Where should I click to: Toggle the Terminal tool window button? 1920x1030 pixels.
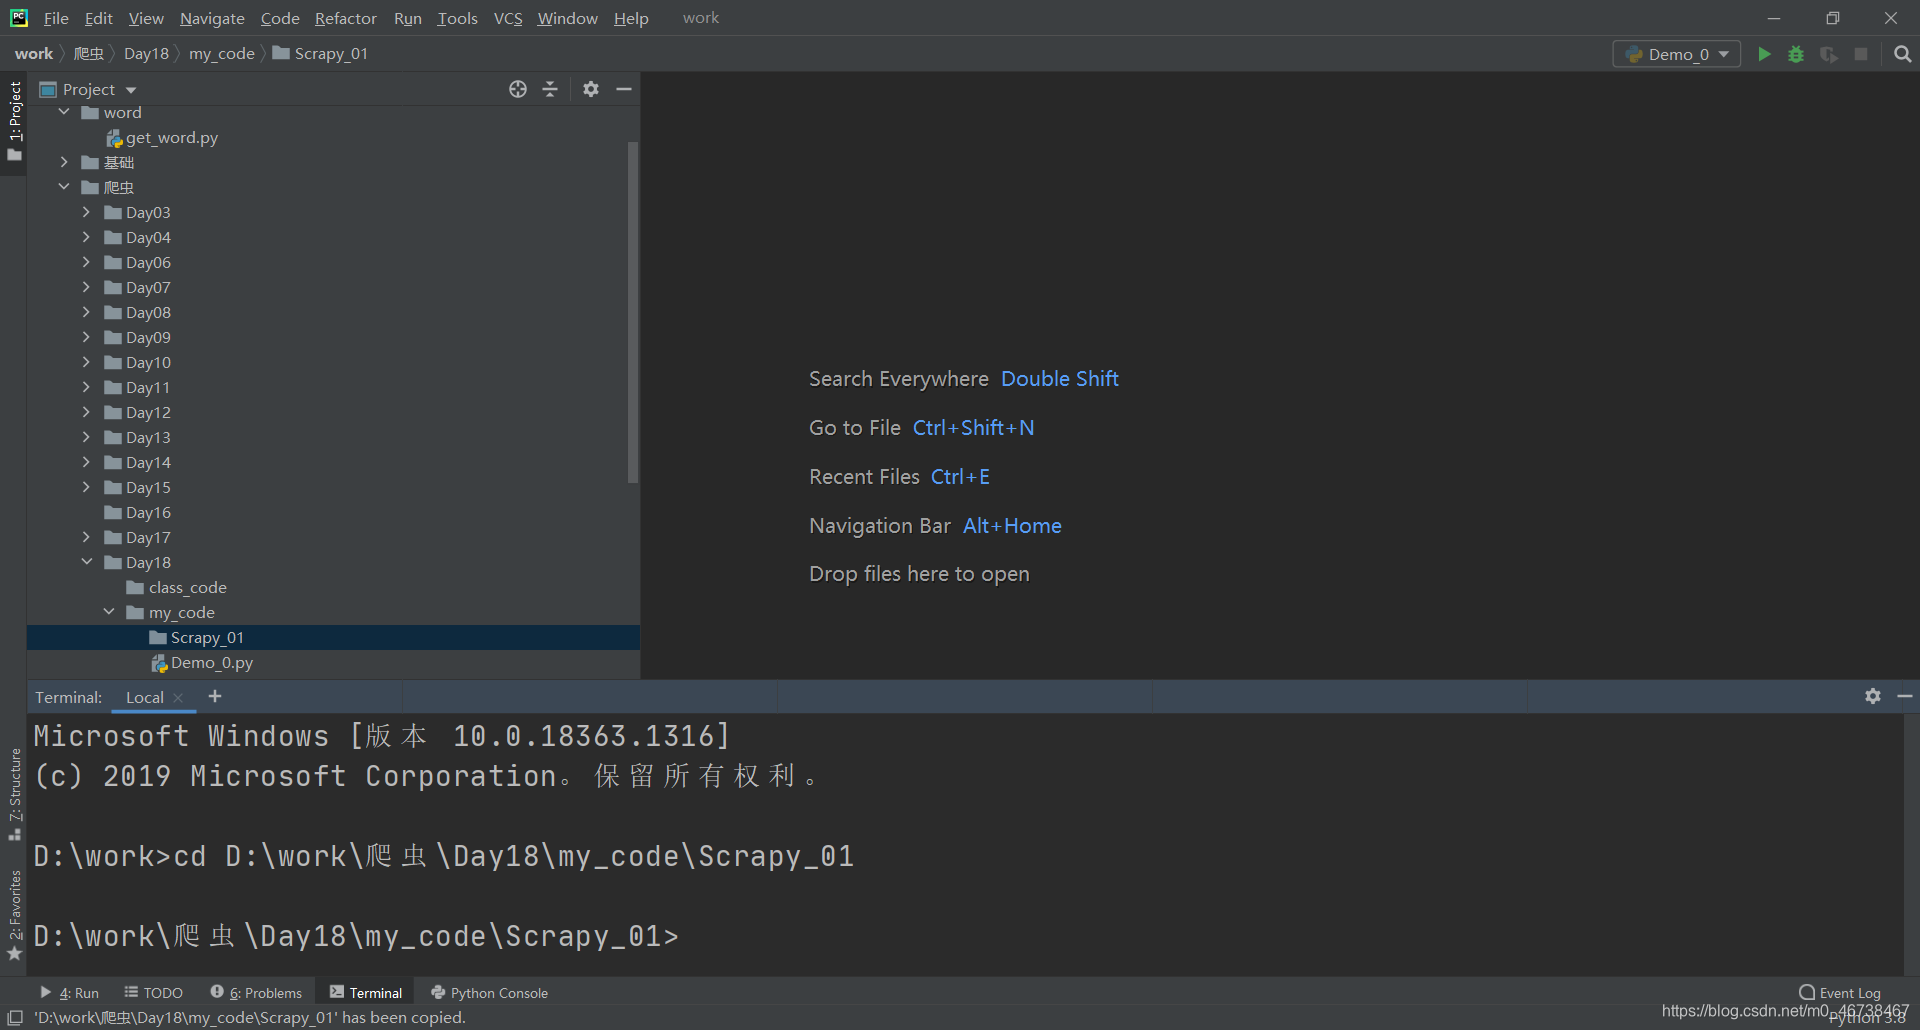tap(366, 993)
